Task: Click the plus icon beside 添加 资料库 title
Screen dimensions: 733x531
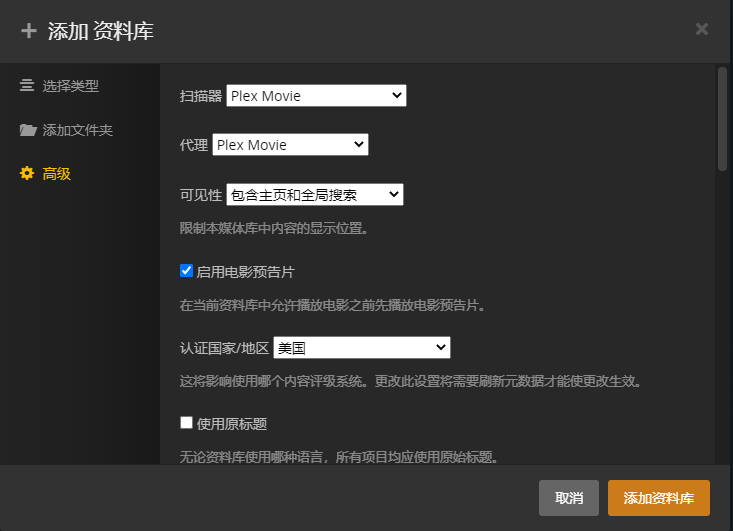Action: tap(29, 31)
